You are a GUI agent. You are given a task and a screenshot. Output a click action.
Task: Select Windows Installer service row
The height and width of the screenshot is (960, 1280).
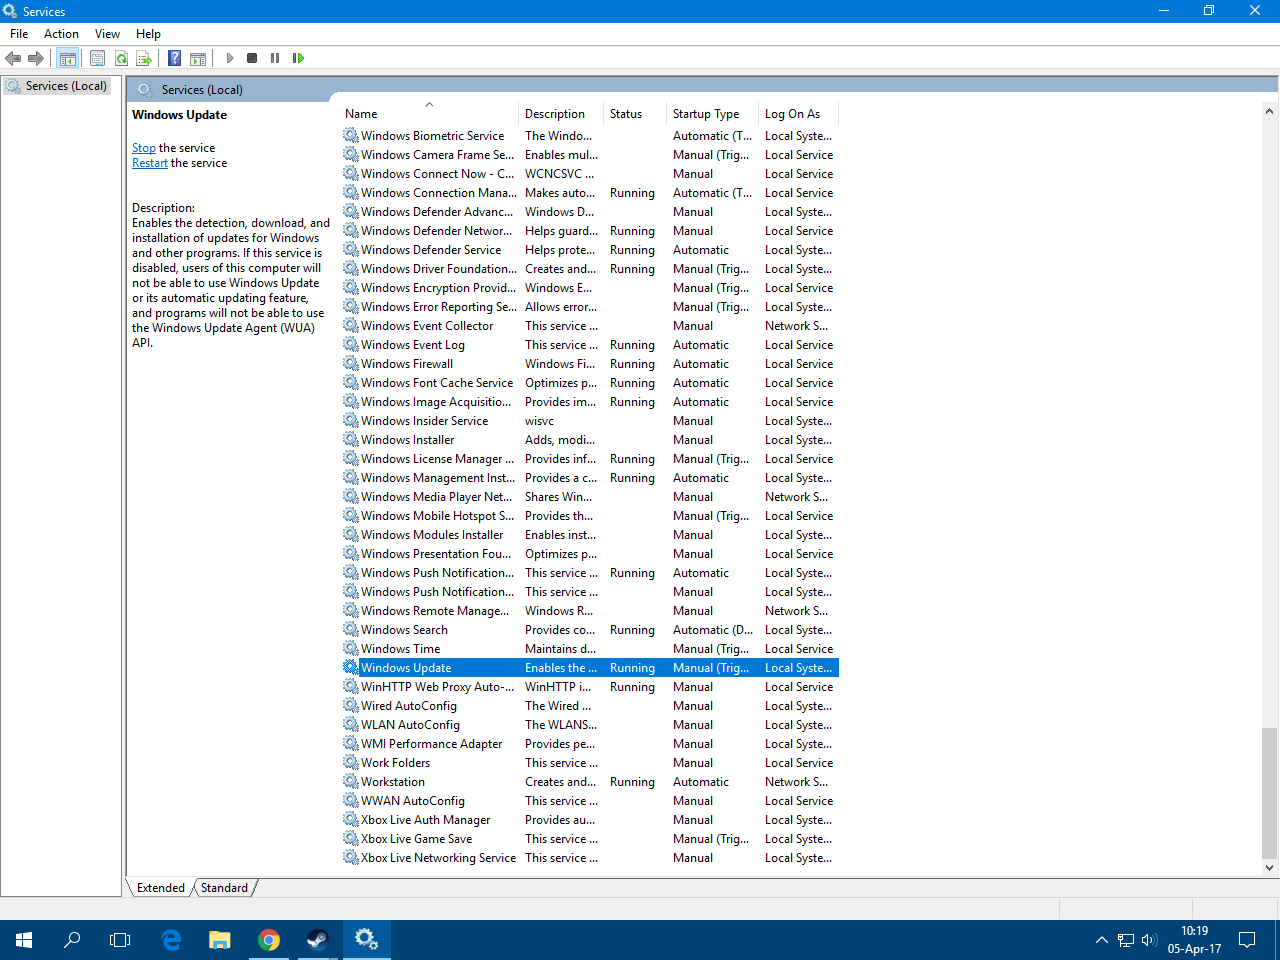590,440
